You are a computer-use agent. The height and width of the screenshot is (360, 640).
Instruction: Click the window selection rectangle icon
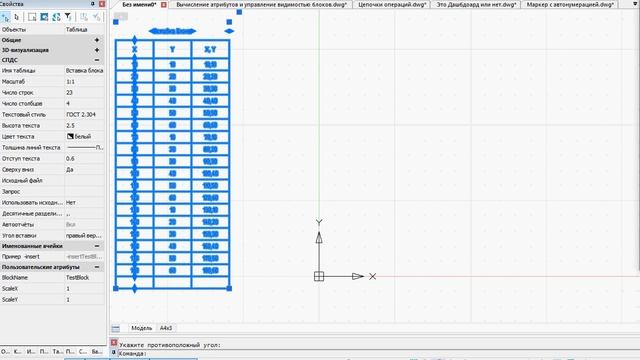[32, 17]
